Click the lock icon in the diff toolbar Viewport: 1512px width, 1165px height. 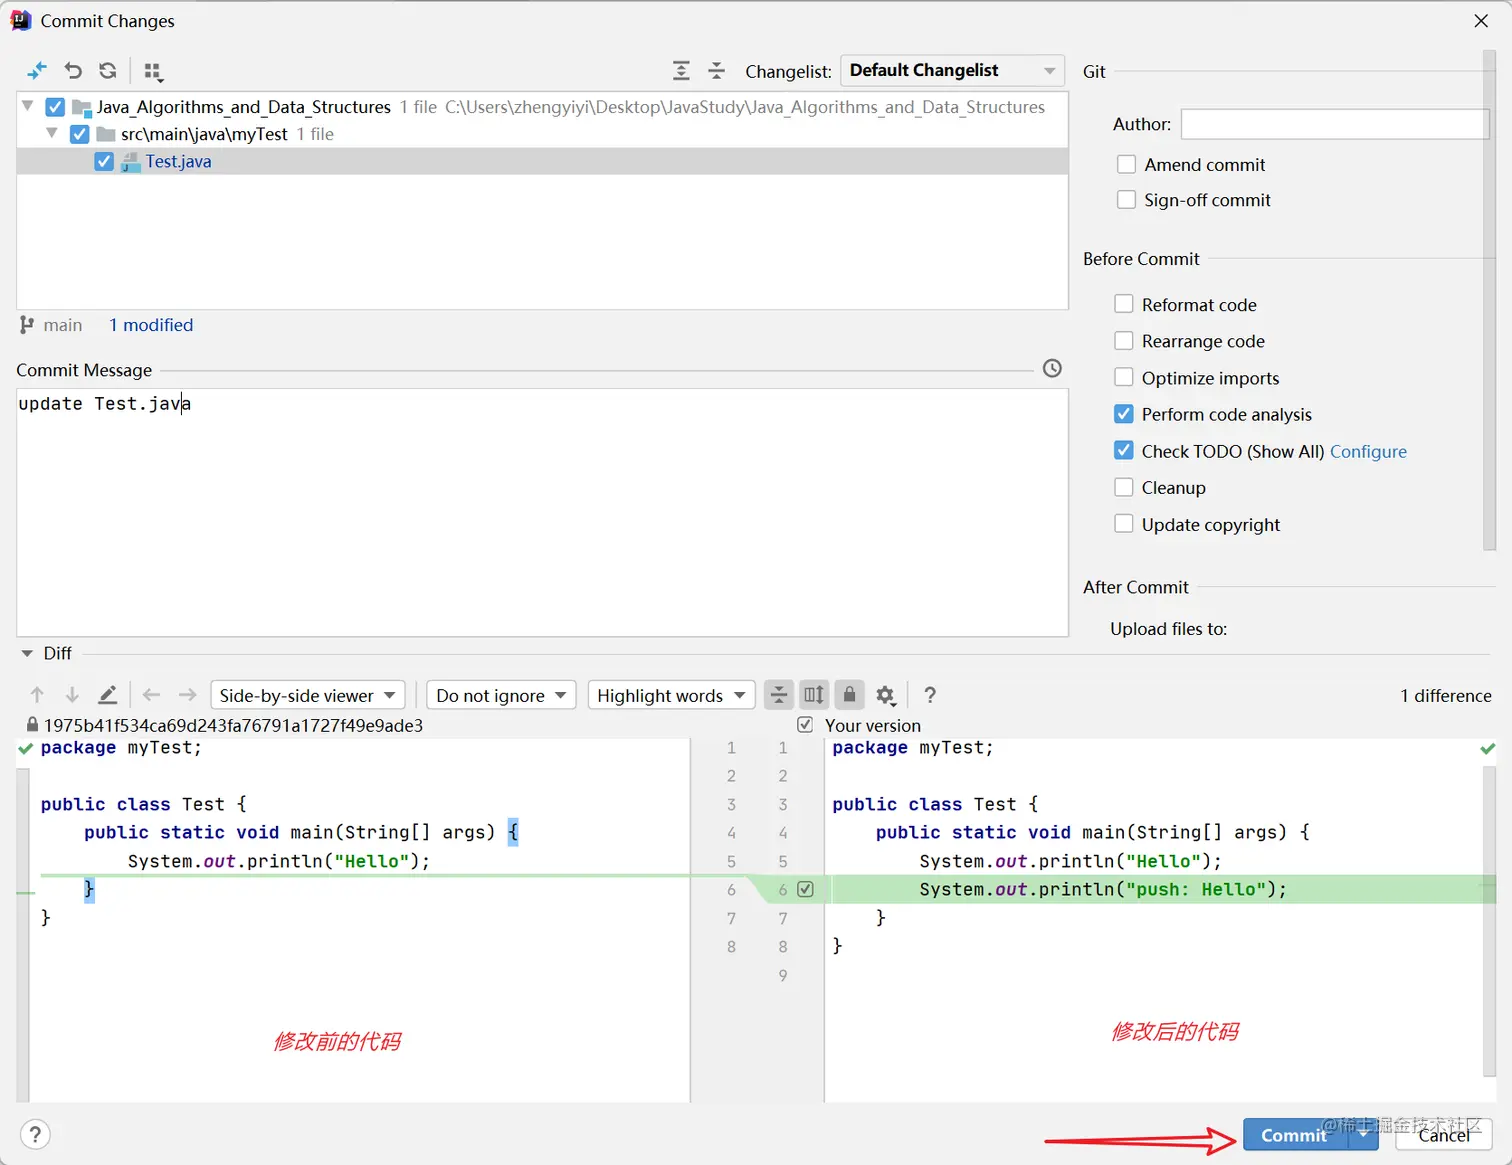[849, 695]
